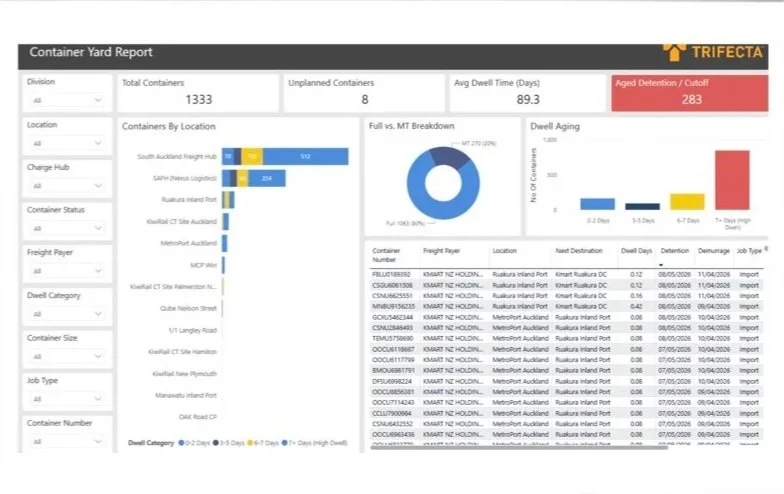The image size is (784, 494).
Task: Click the South Auckland Freight Hub axis label
Action: 176,156
